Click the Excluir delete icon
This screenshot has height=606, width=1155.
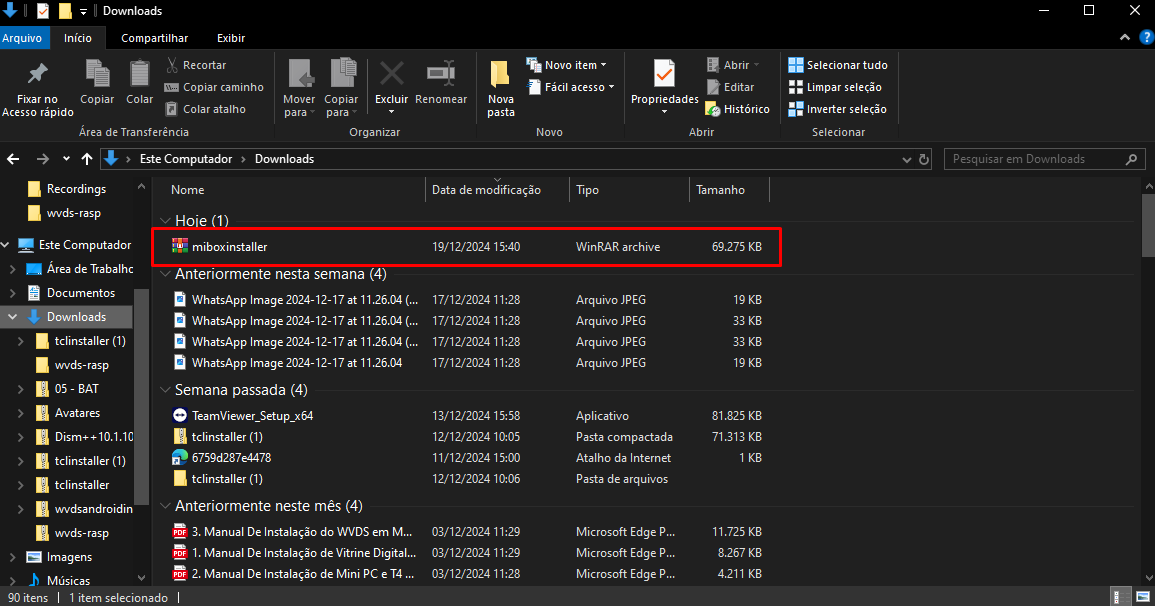pyautogui.click(x=391, y=74)
